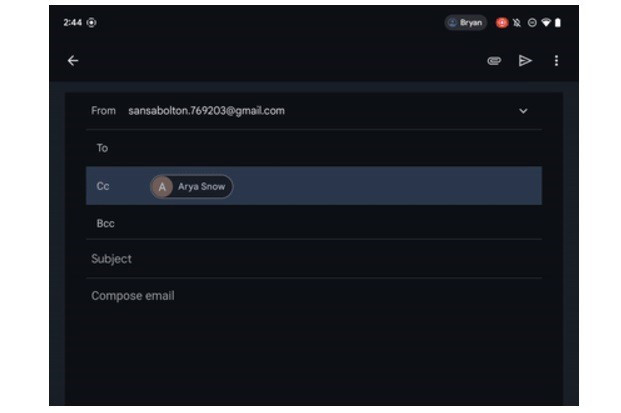Image resolution: width=621 pixels, height=413 pixels.
Task: Tap the clock time in status bar
Action: click(72, 23)
